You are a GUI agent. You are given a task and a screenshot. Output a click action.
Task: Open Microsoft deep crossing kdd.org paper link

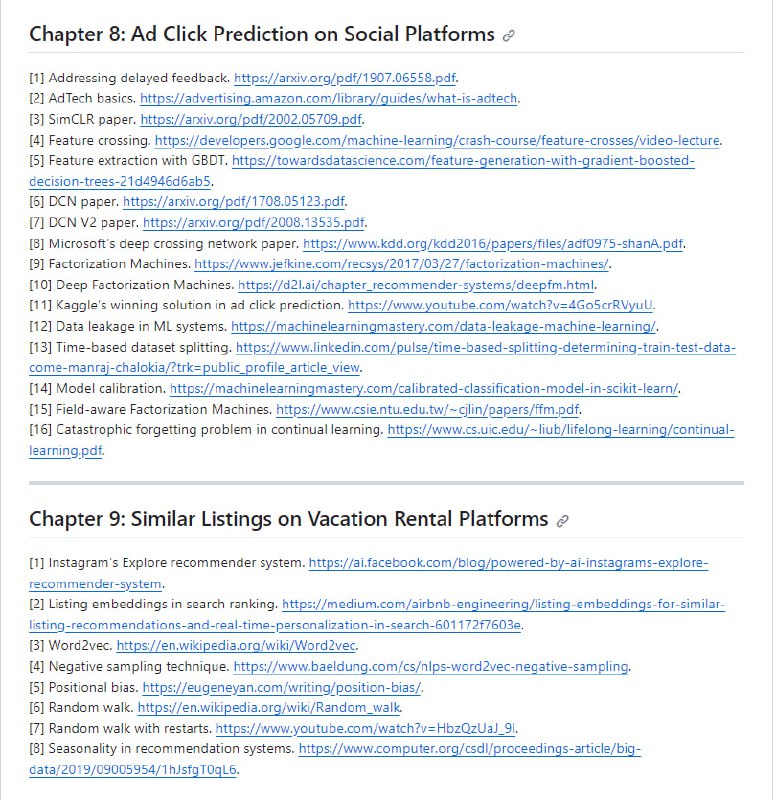493,243
